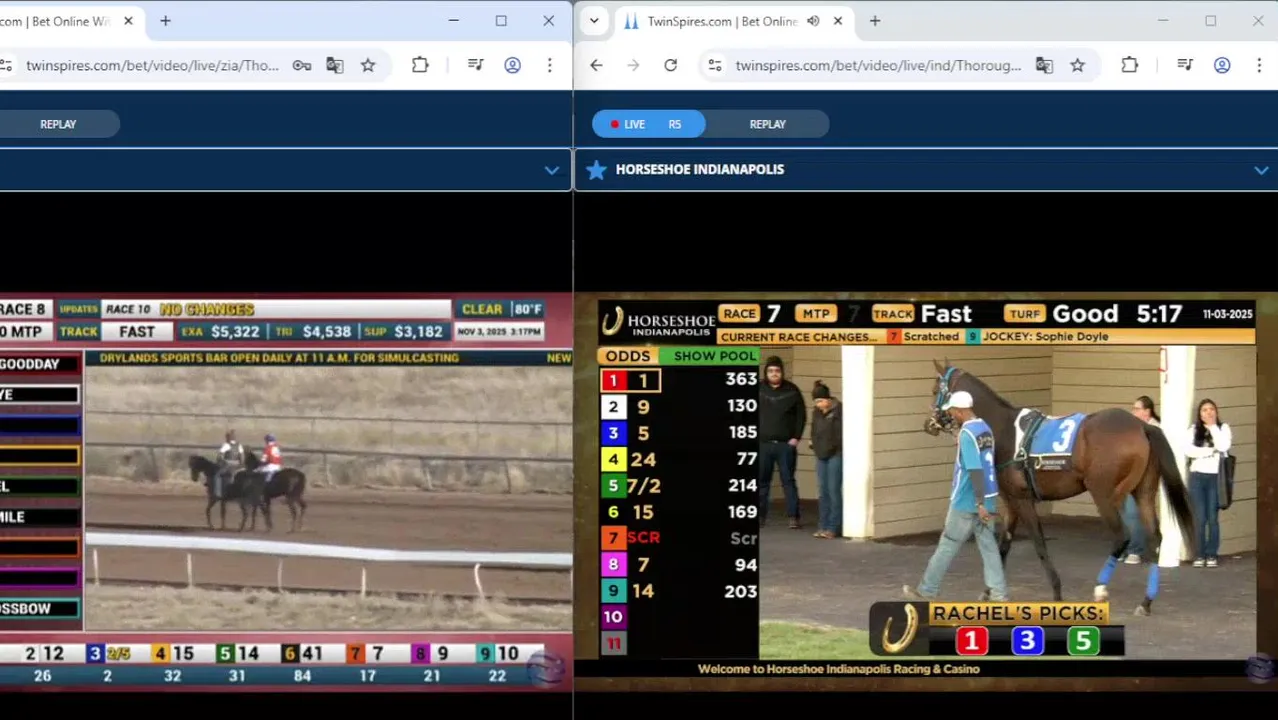
Task: Click translate icon in left window address bar
Action: [x=334, y=65]
